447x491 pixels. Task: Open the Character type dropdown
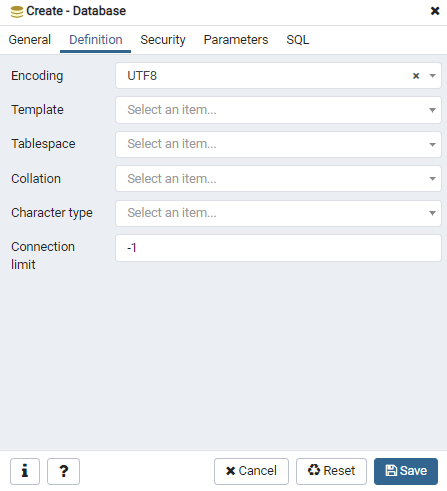(x=278, y=213)
